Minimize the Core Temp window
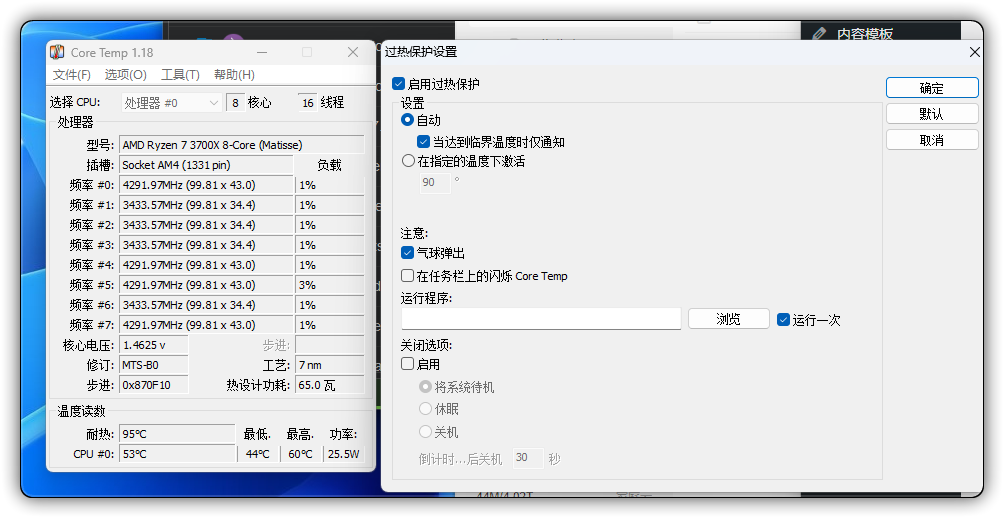1004x518 pixels. (x=262, y=52)
